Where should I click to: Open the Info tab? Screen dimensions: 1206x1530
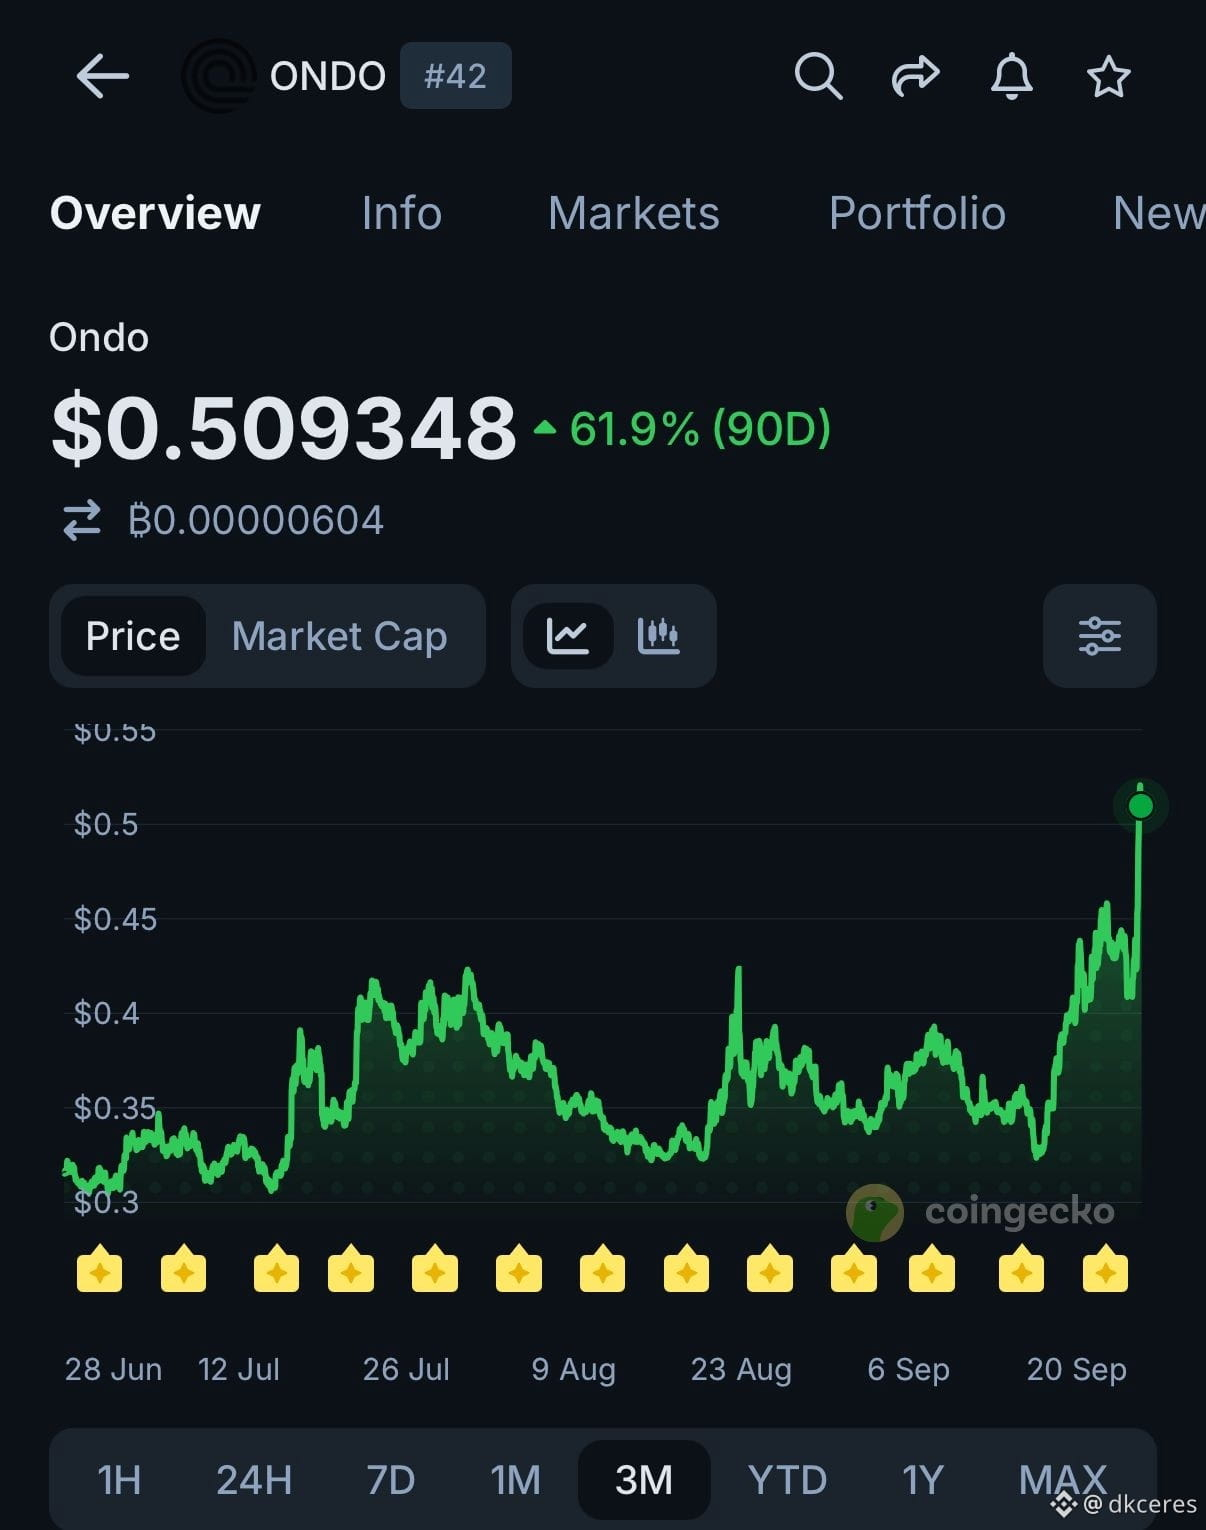coord(401,213)
